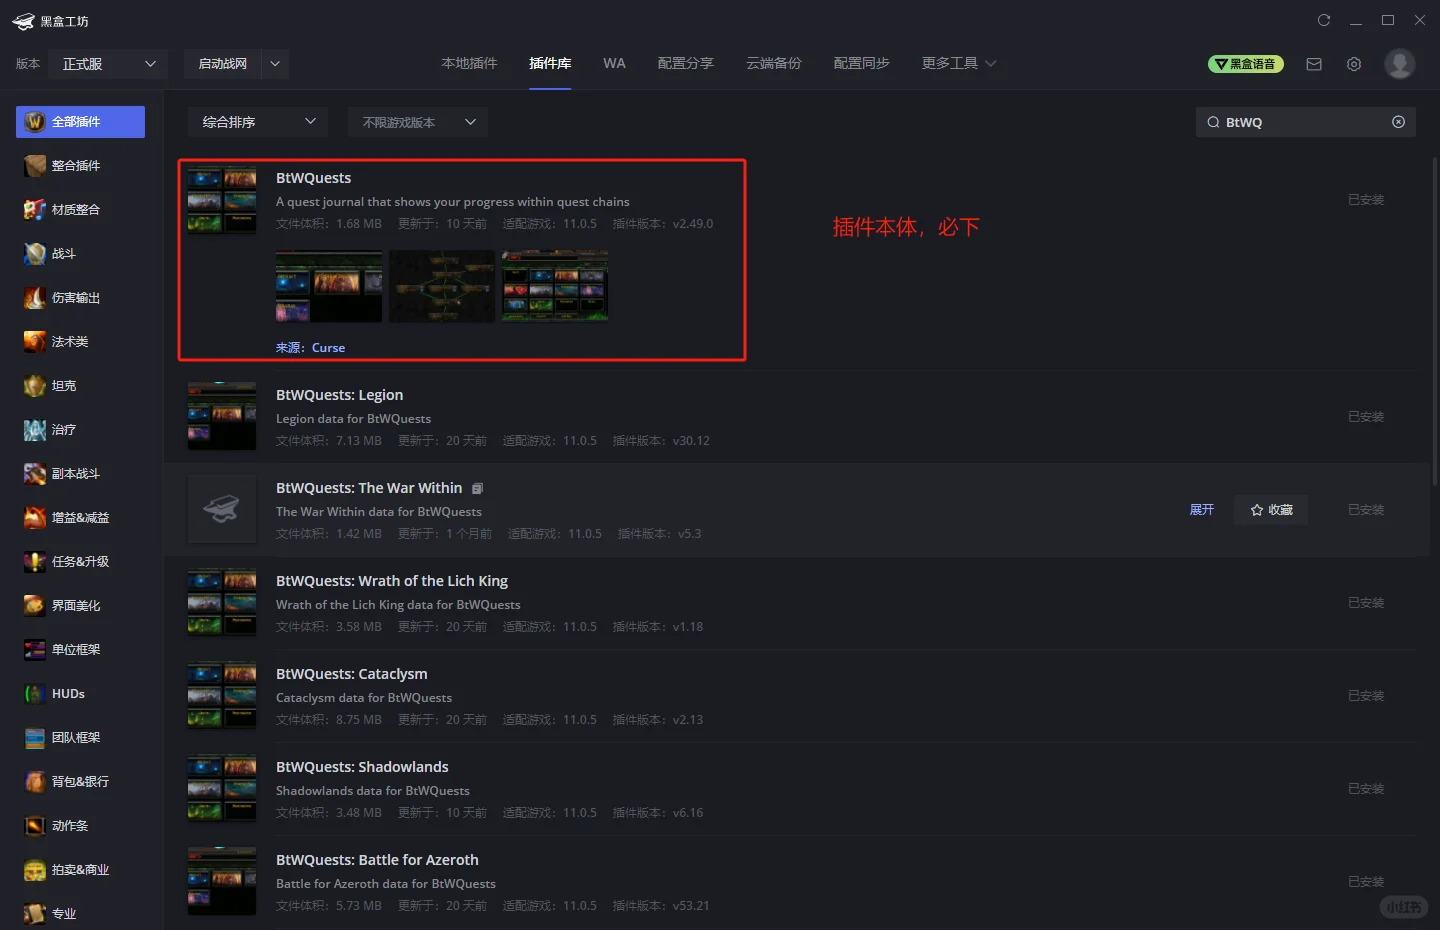Viewport: 1440px width, 930px height.
Task: Click 已安装 on the Shadowlands row
Action: coord(1366,789)
